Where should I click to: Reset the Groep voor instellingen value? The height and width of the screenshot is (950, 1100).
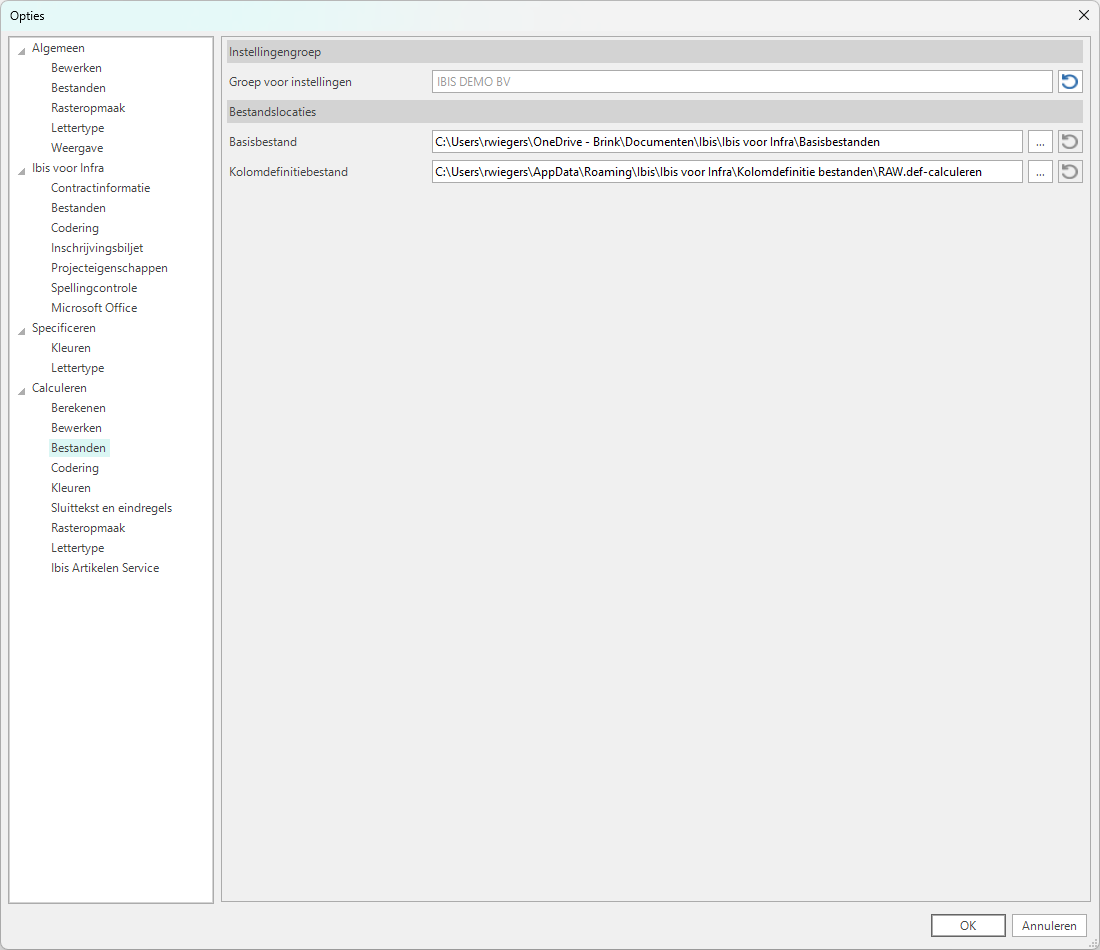(1070, 82)
